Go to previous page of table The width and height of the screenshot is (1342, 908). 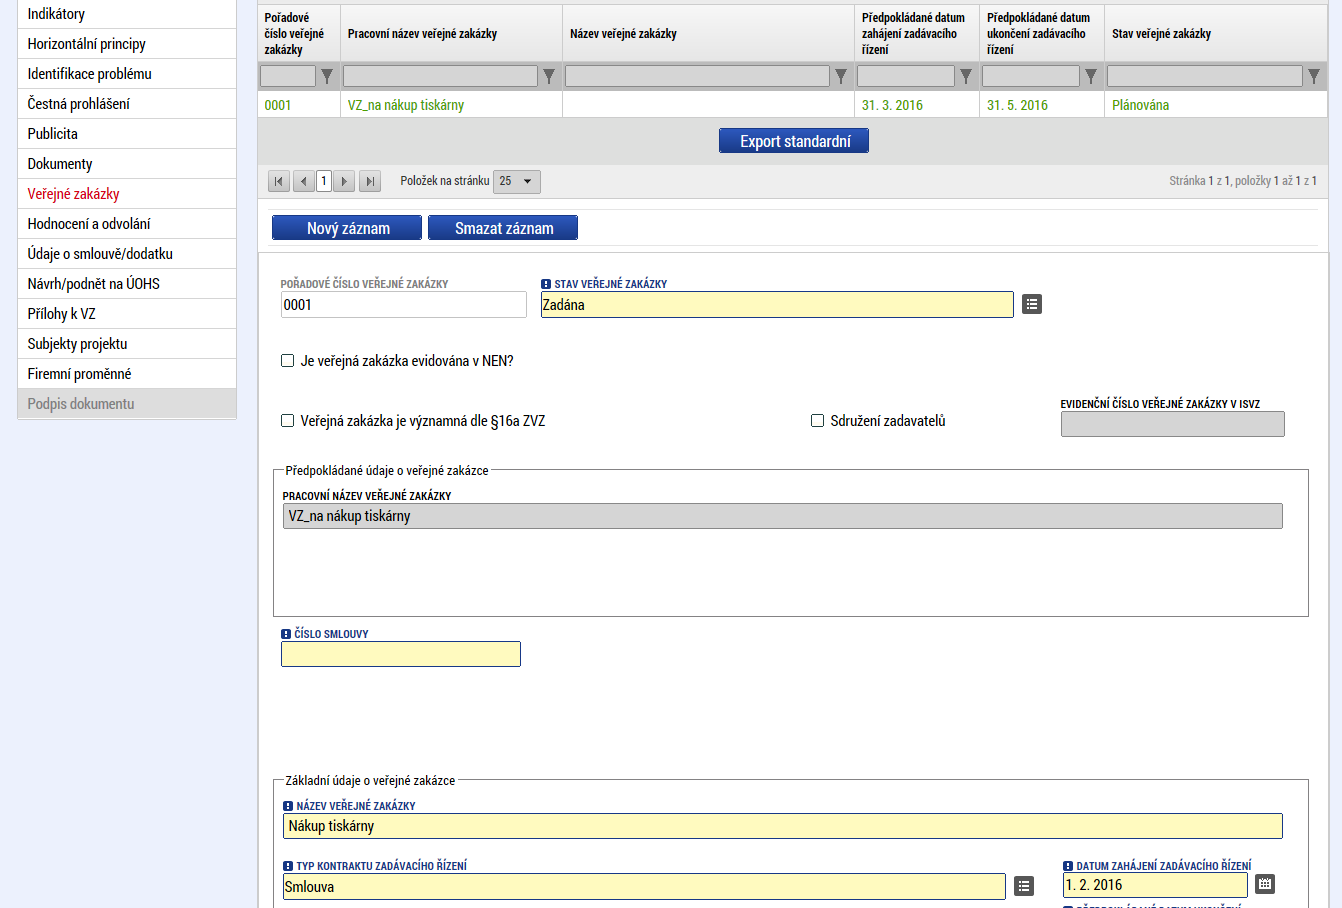point(304,181)
